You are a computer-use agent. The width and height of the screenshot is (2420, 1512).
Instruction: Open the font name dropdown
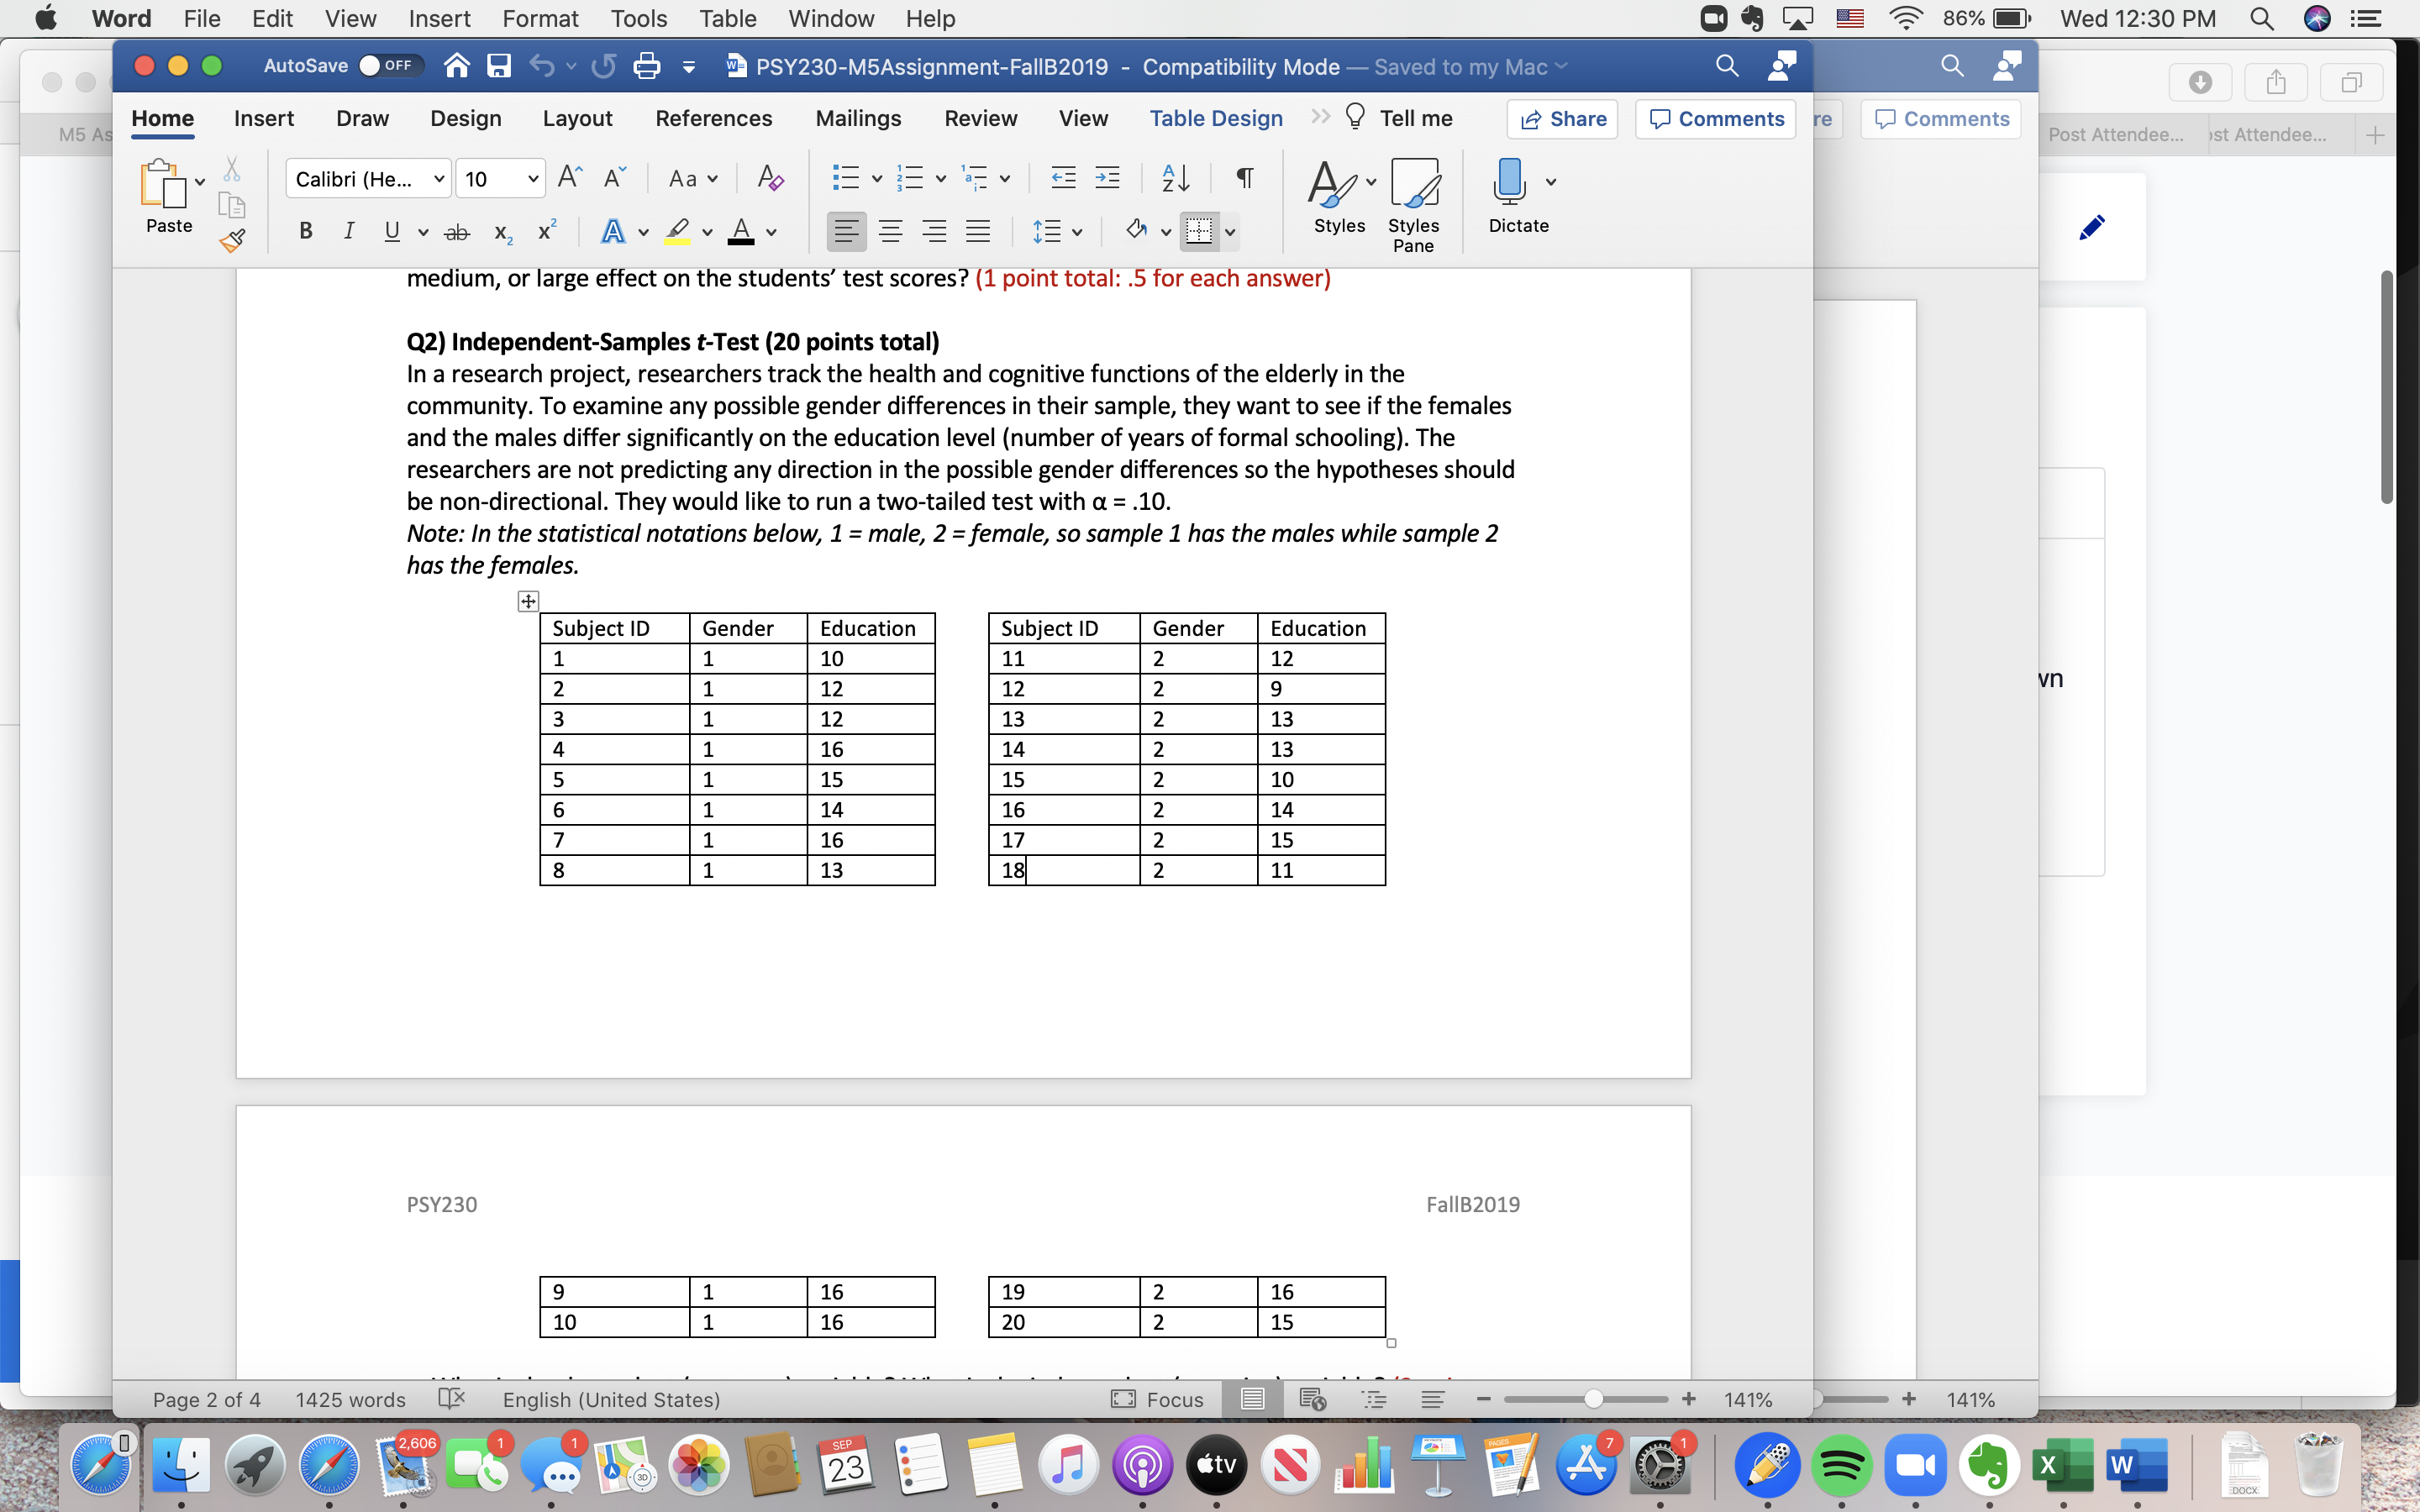click(438, 179)
